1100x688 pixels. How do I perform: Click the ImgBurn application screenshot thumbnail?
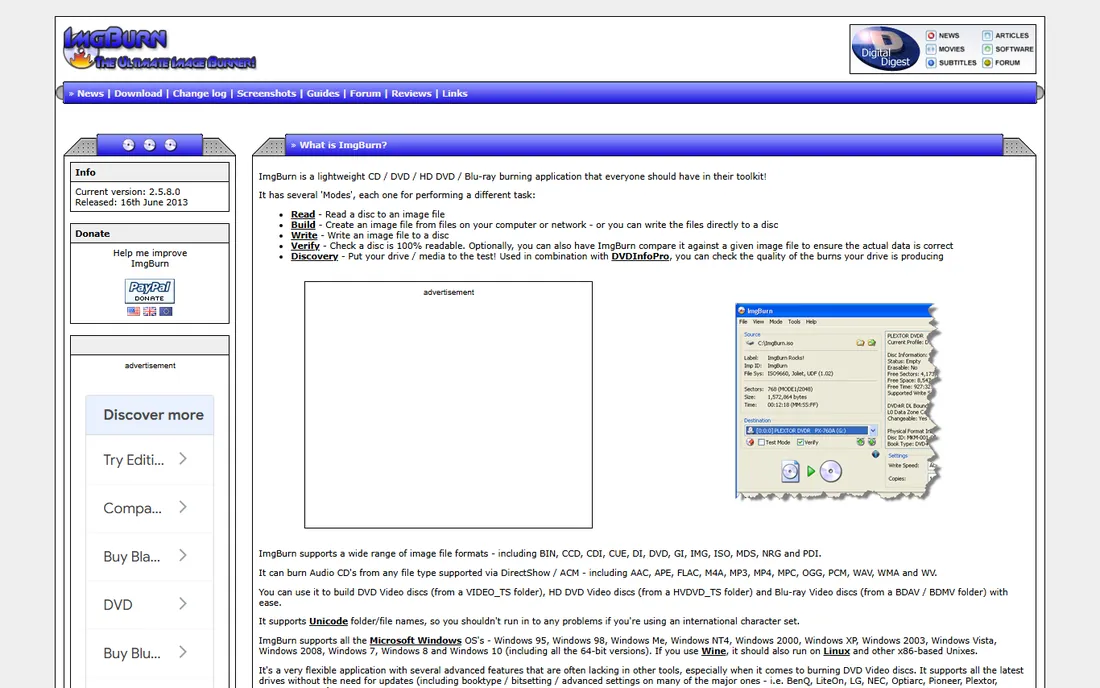click(x=838, y=402)
